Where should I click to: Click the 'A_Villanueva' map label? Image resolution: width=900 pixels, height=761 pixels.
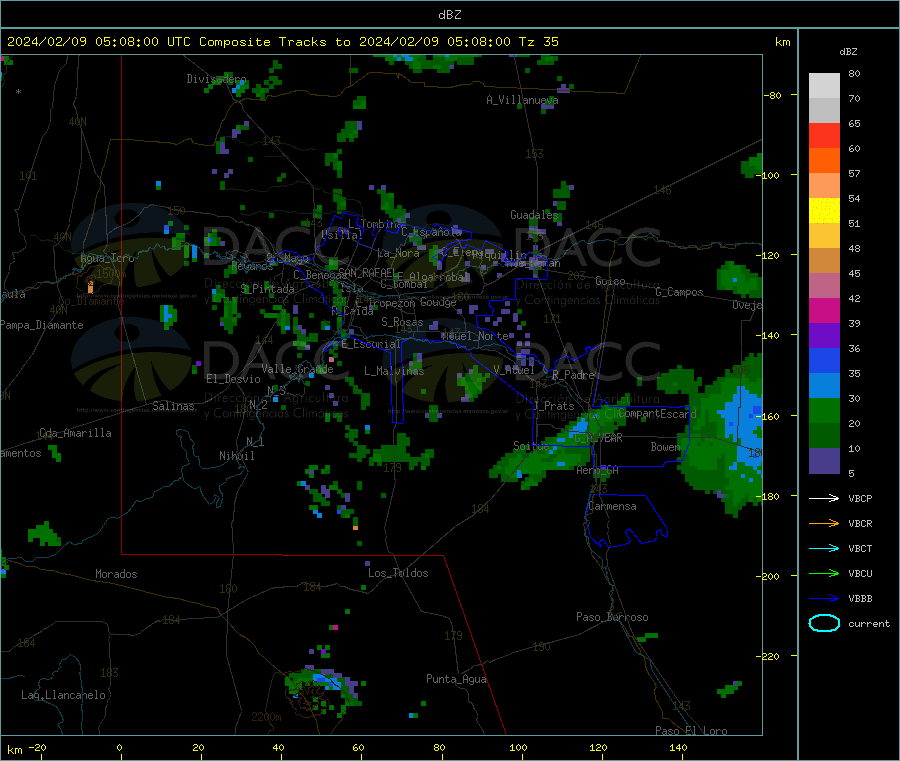(x=522, y=100)
